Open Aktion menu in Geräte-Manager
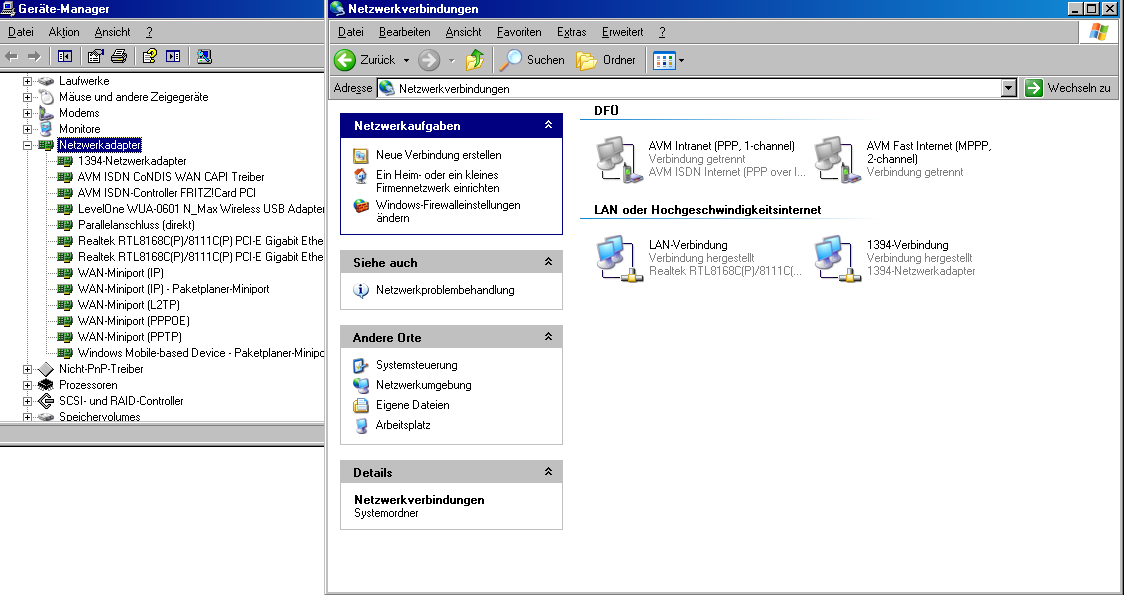 click(x=64, y=32)
